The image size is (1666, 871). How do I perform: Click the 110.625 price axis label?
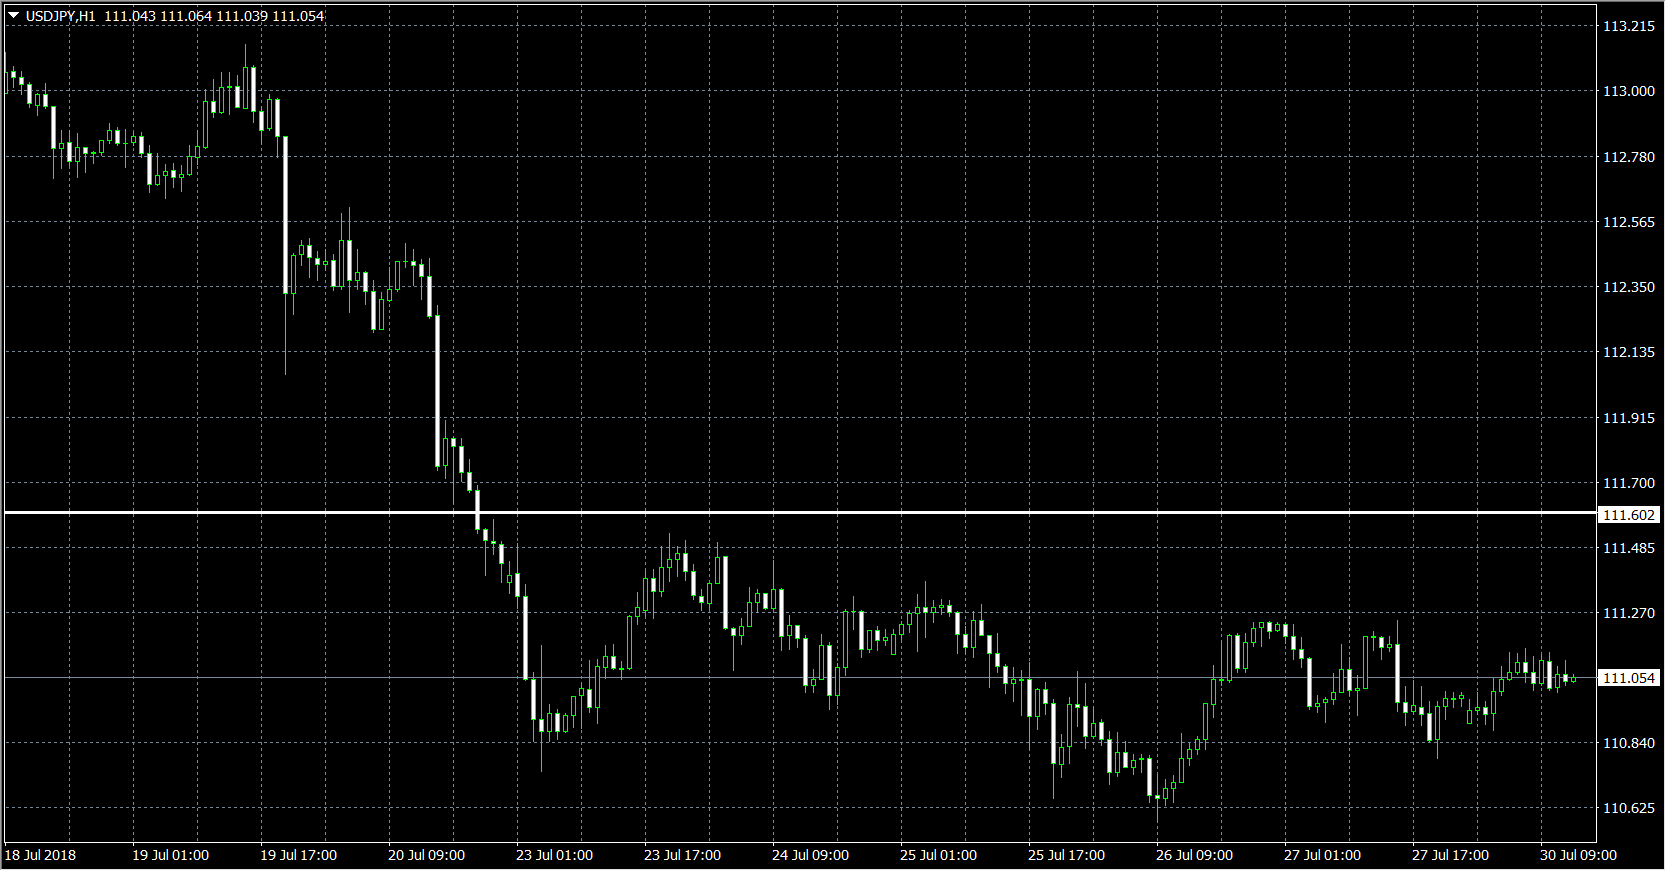[1628, 808]
